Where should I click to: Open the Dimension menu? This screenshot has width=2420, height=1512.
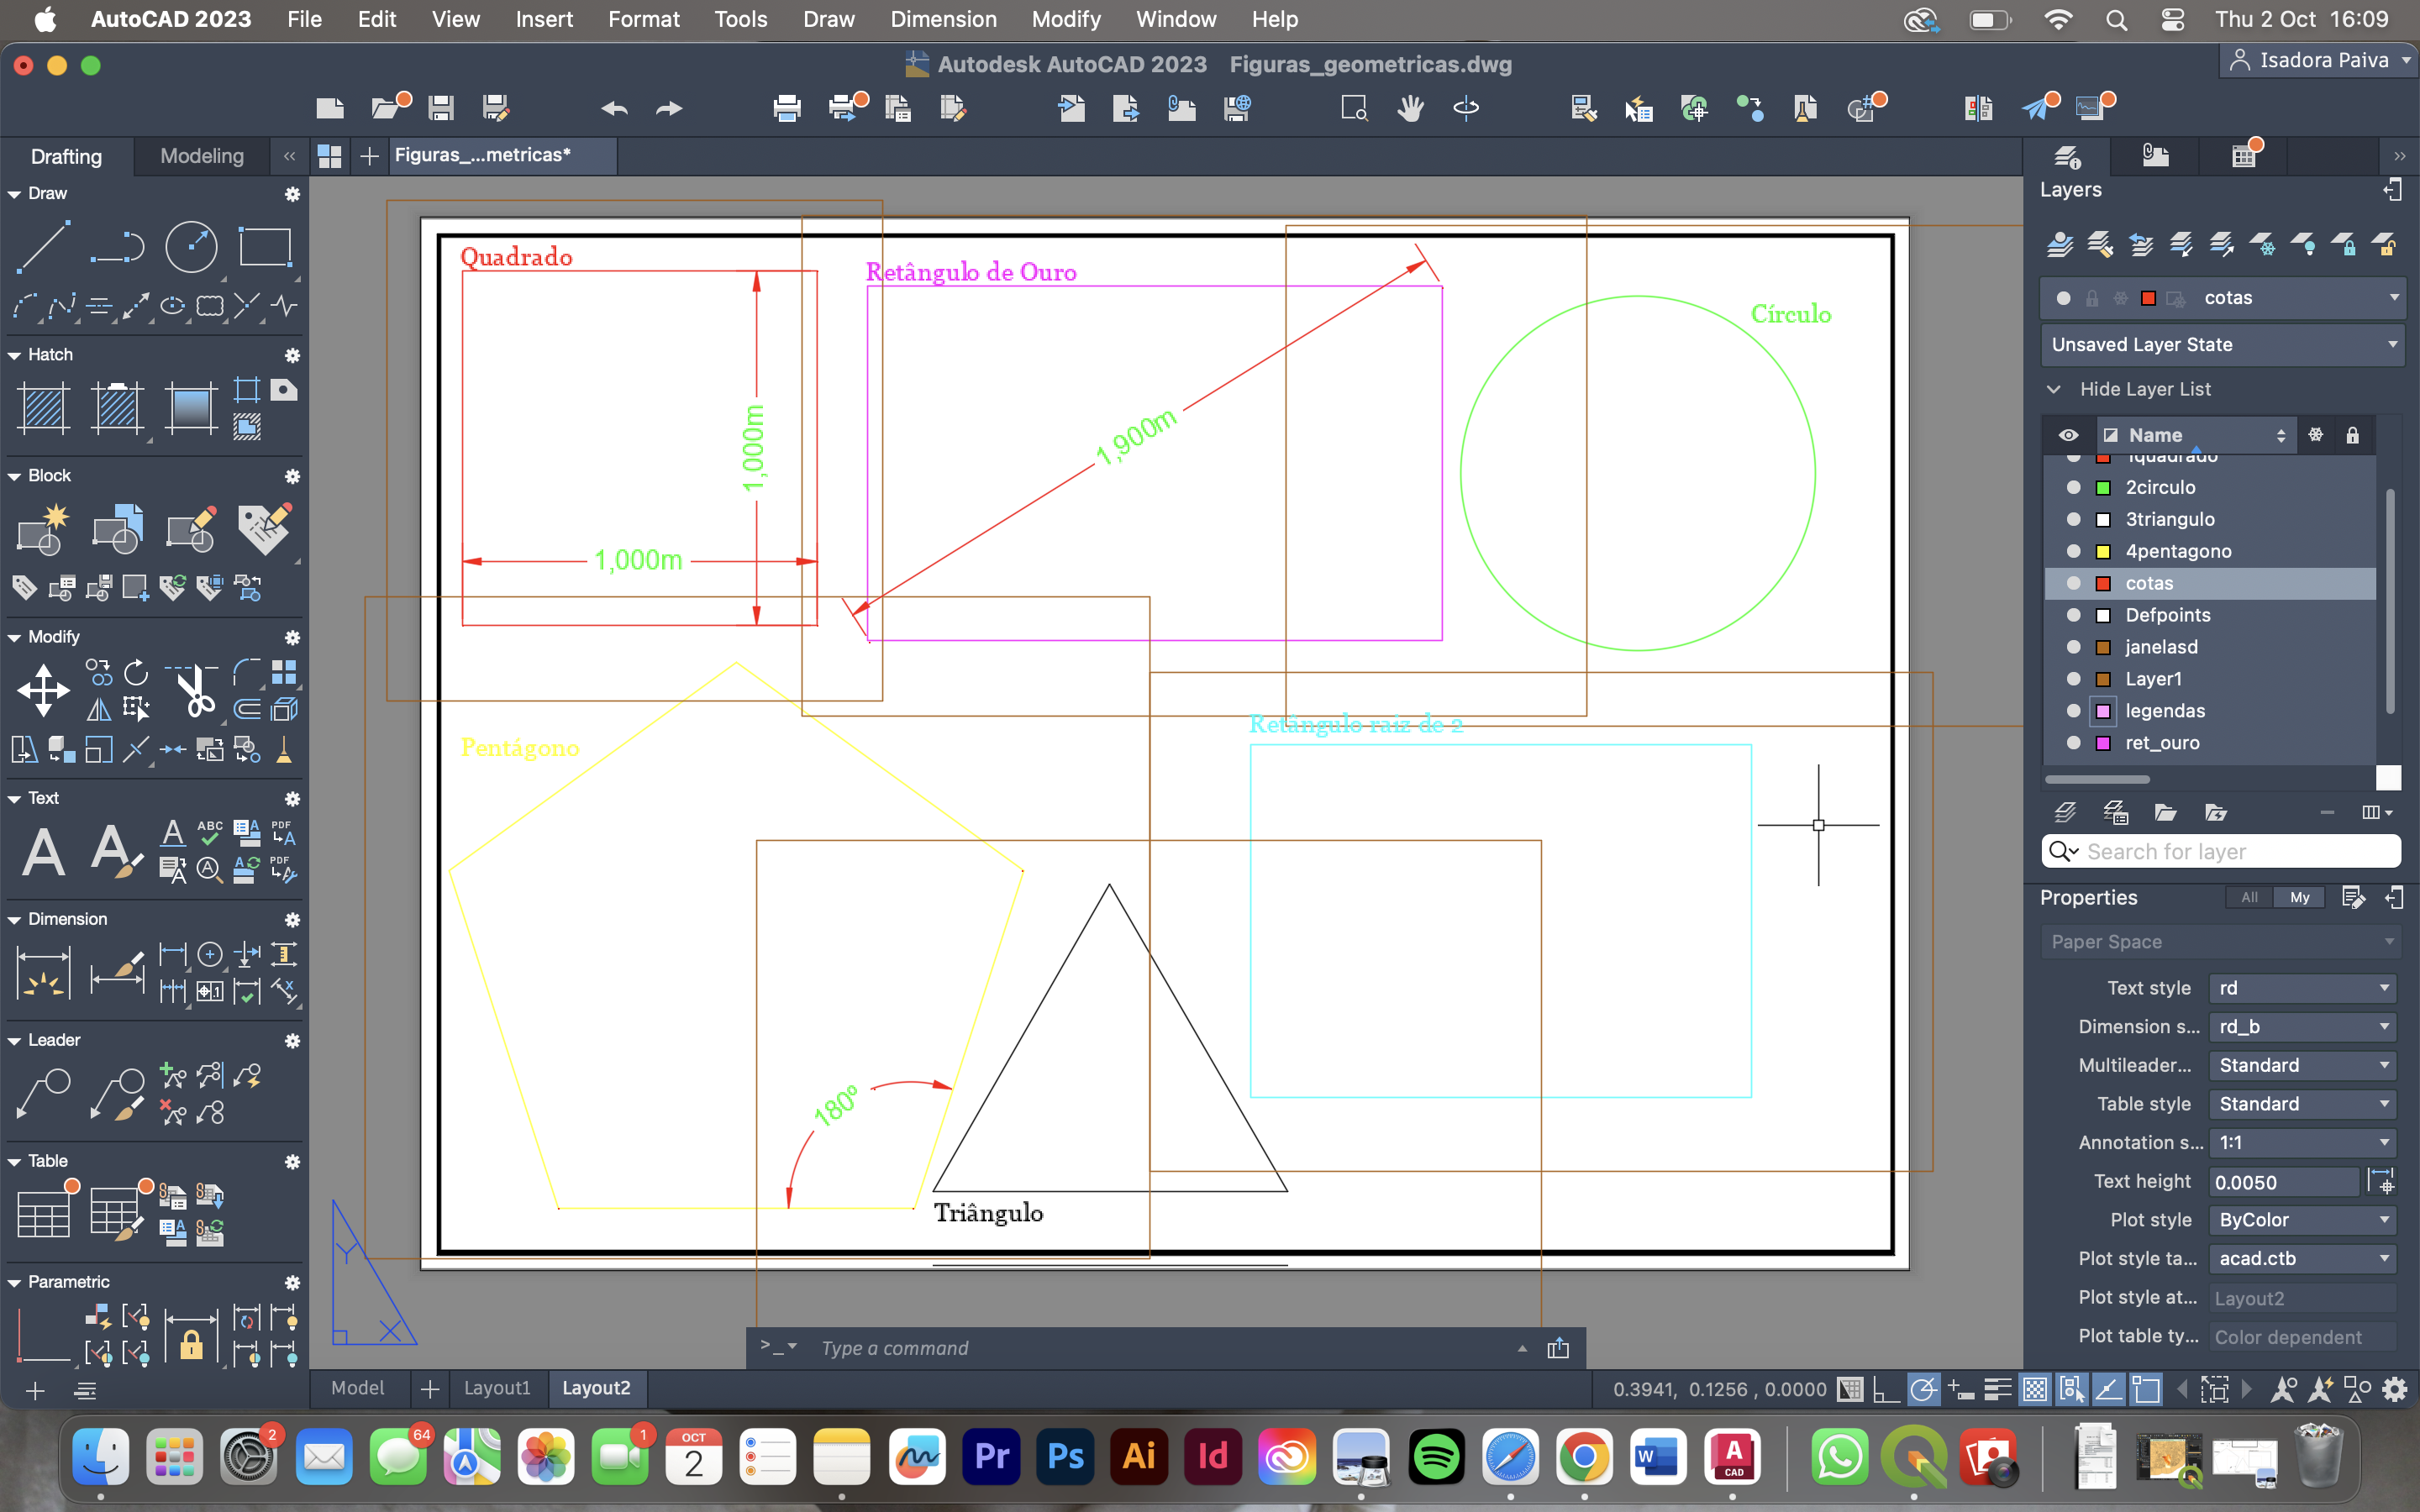[x=943, y=19]
